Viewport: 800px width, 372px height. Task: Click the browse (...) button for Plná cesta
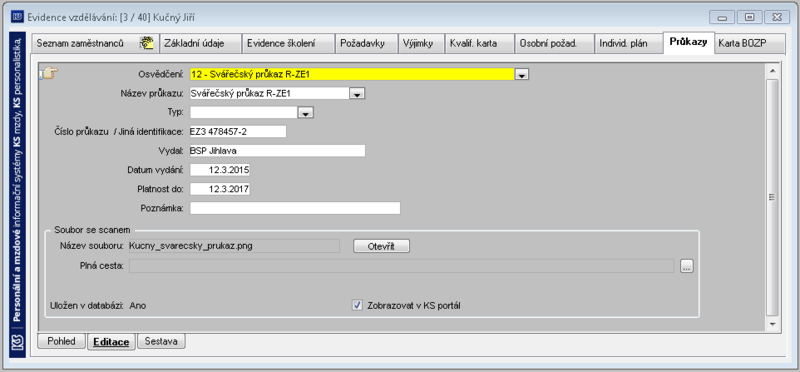pyautogui.click(x=687, y=266)
